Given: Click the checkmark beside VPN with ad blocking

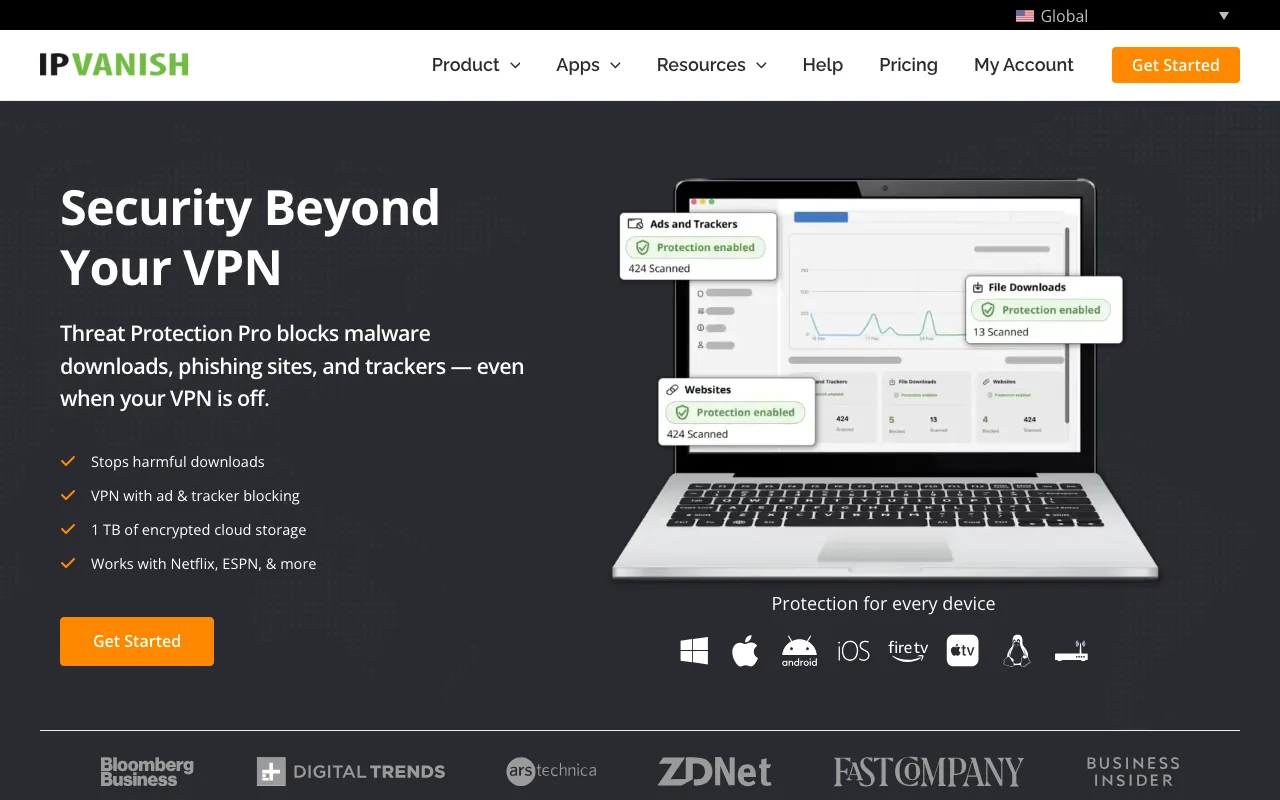Looking at the screenshot, I should pyautogui.click(x=68, y=495).
